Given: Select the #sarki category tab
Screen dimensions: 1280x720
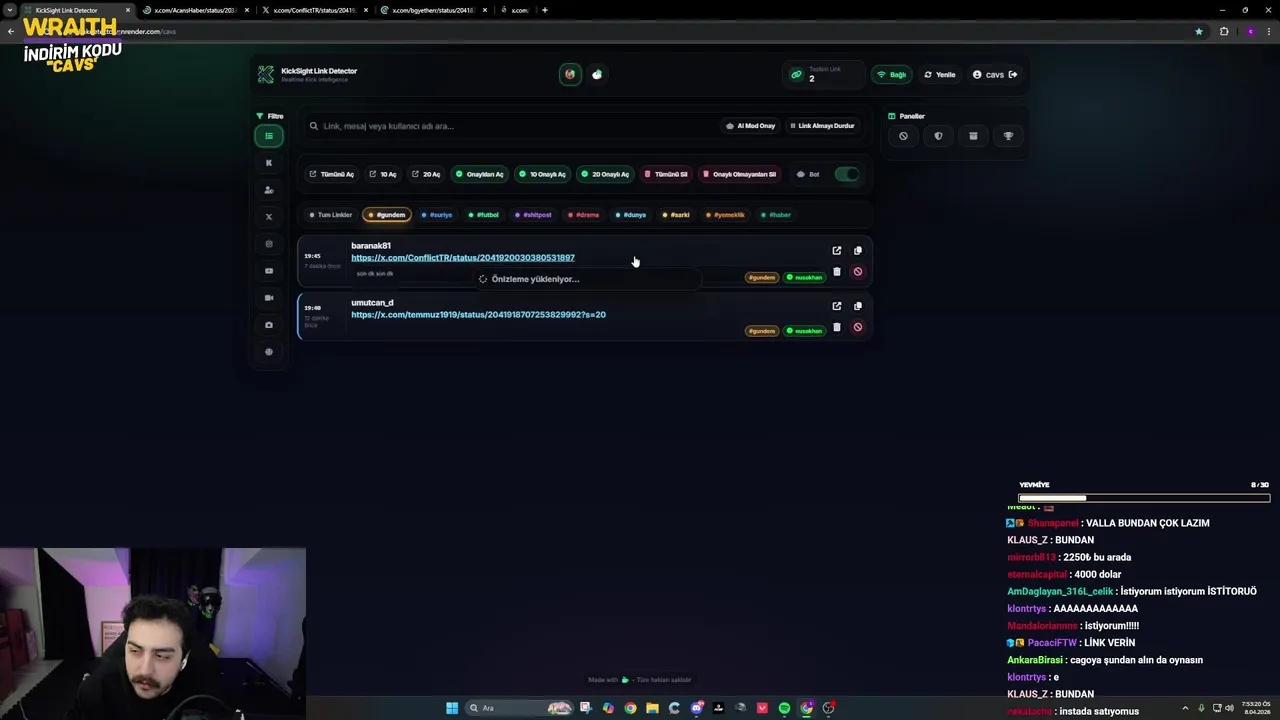Looking at the screenshot, I should point(676,215).
